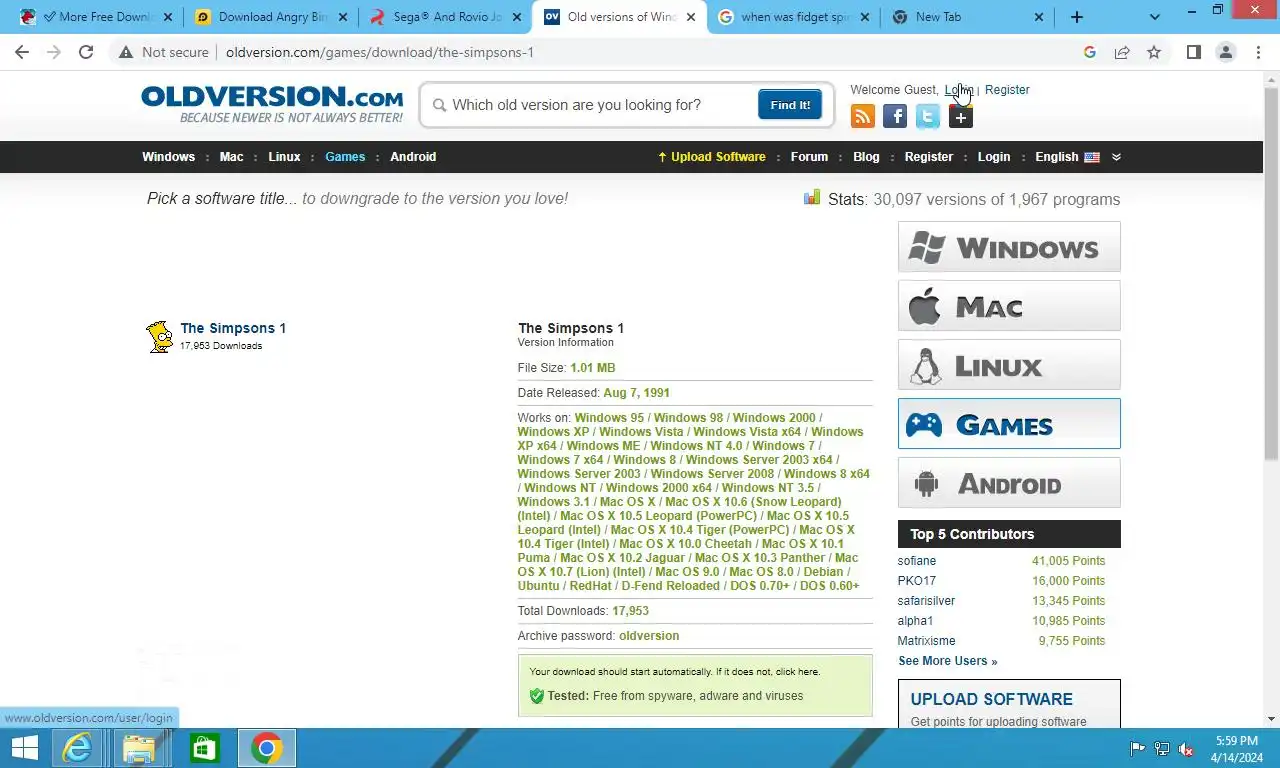
Task: Click the large Linux category button
Action: [1009, 365]
